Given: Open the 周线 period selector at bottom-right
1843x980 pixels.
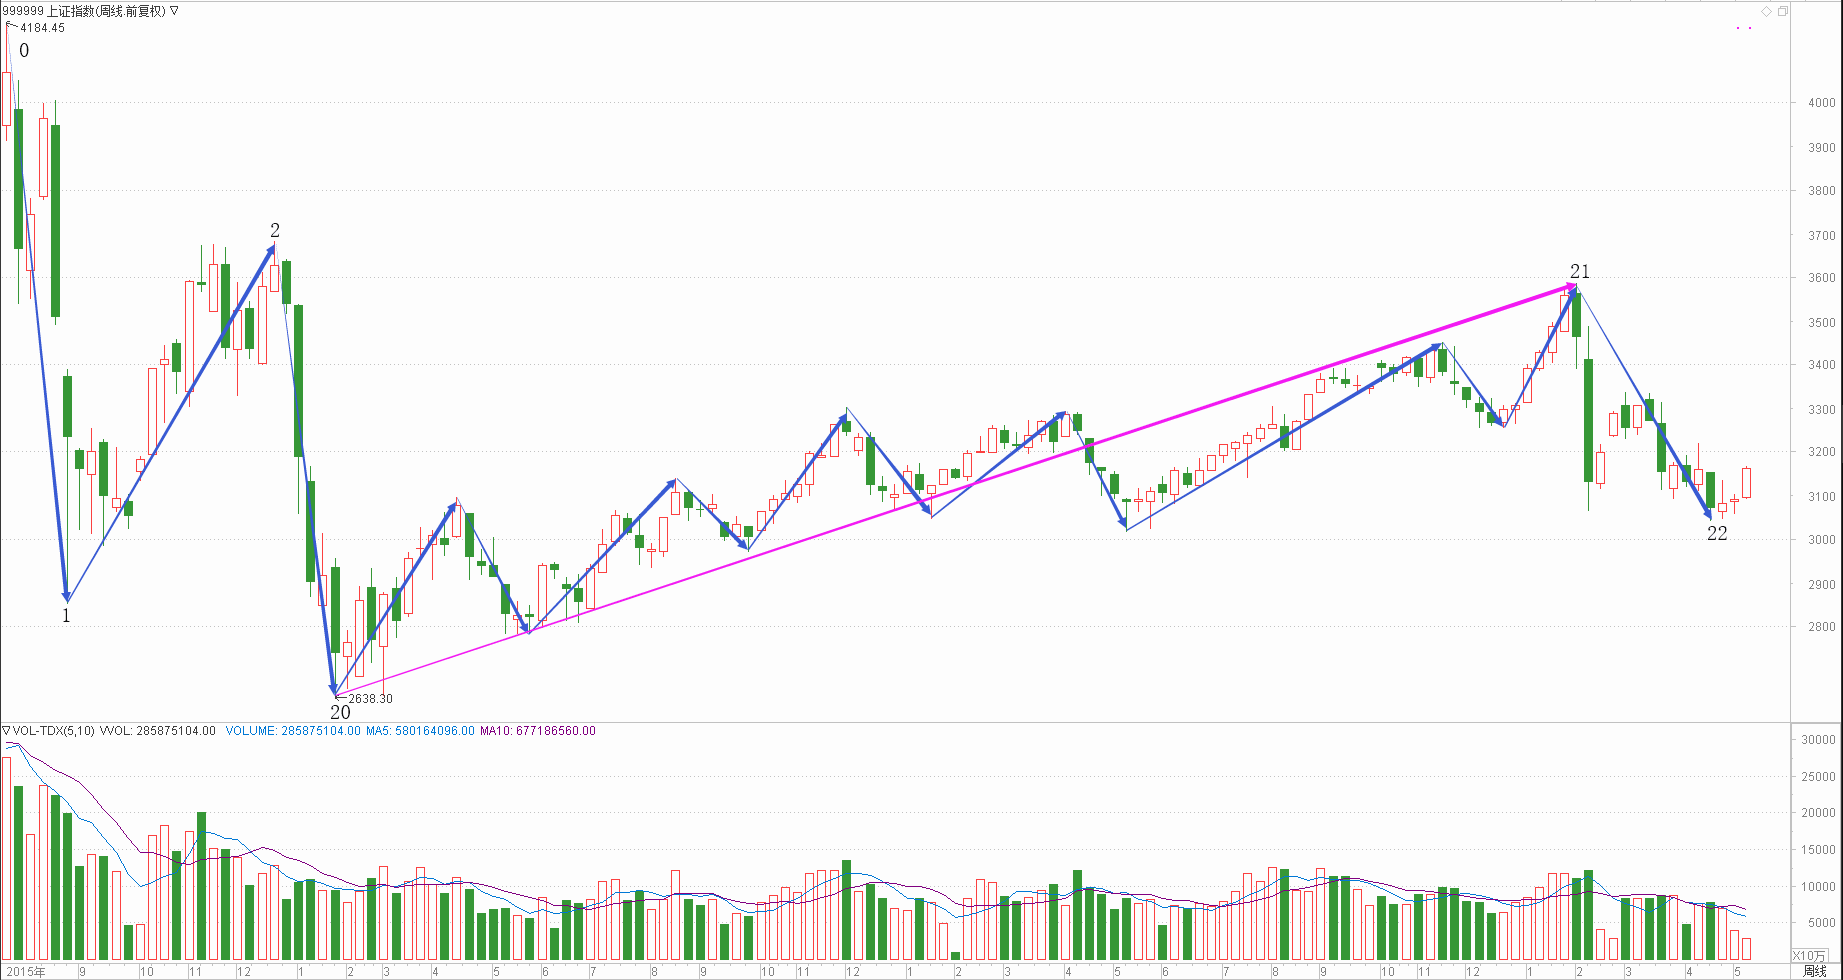Looking at the screenshot, I should coord(1814,971).
